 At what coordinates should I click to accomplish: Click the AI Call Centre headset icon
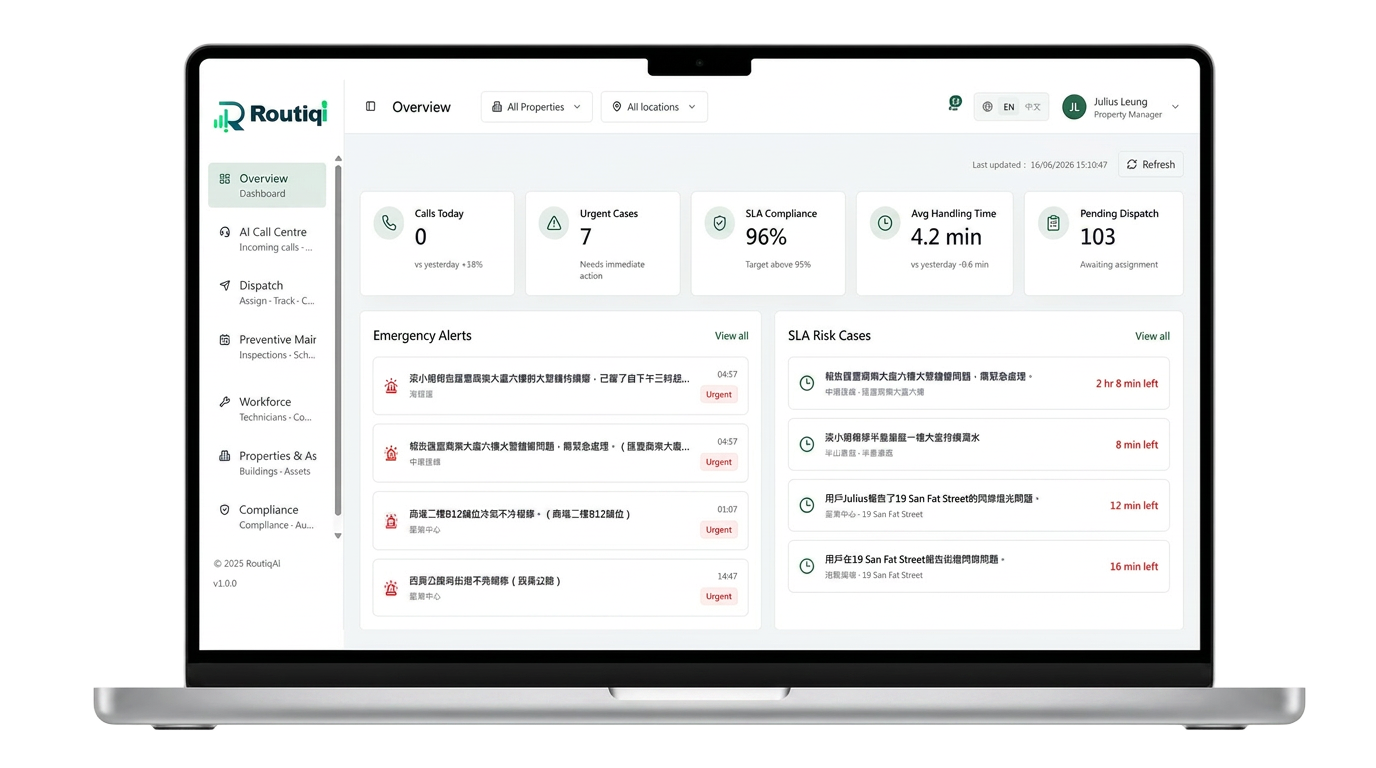tap(225, 232)
